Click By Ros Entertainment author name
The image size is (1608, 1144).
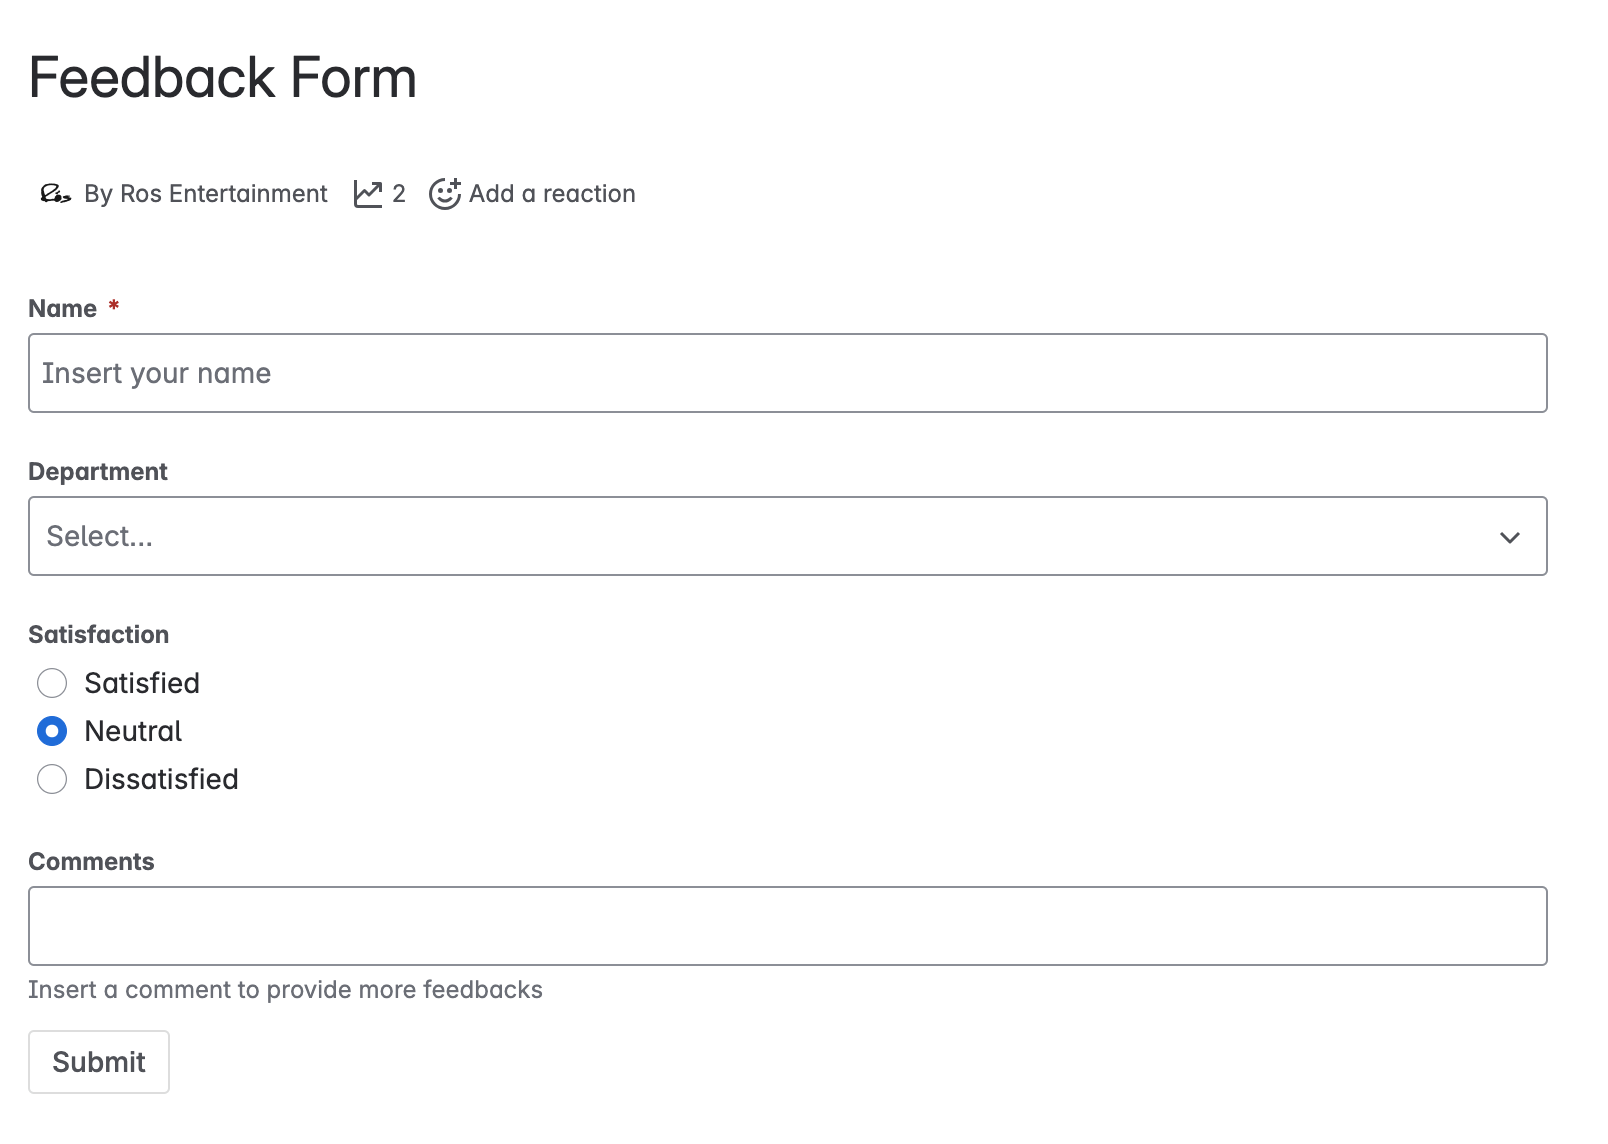205,193
